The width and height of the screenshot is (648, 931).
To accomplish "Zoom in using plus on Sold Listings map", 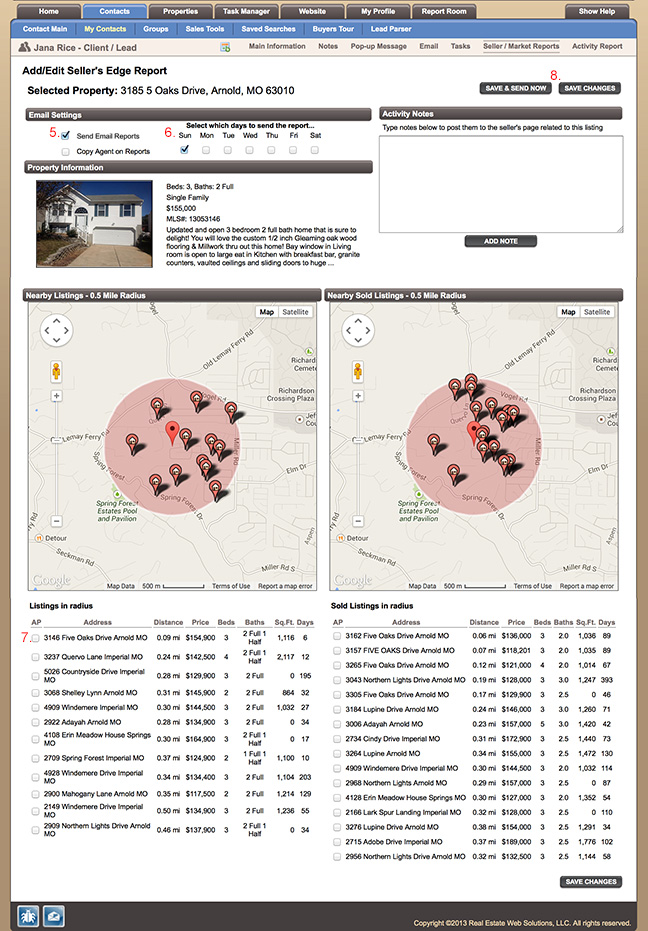I will [x=358, y=396].
